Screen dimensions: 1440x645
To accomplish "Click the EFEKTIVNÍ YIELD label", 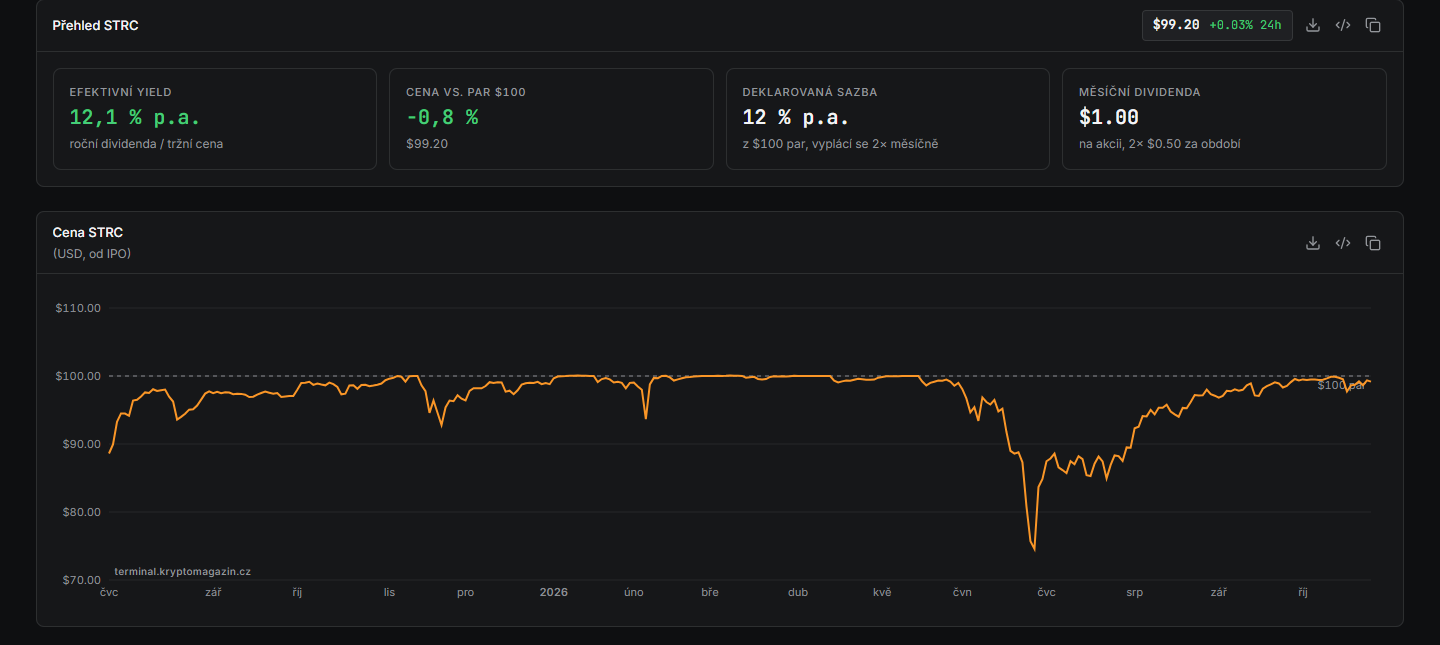I will click(120, 92).
